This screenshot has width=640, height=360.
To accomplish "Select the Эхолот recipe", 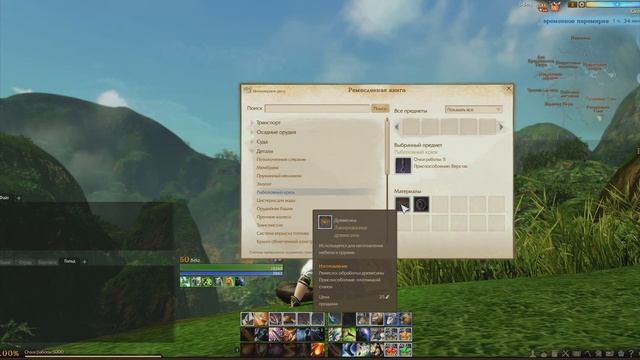I will tap(264, 184).
